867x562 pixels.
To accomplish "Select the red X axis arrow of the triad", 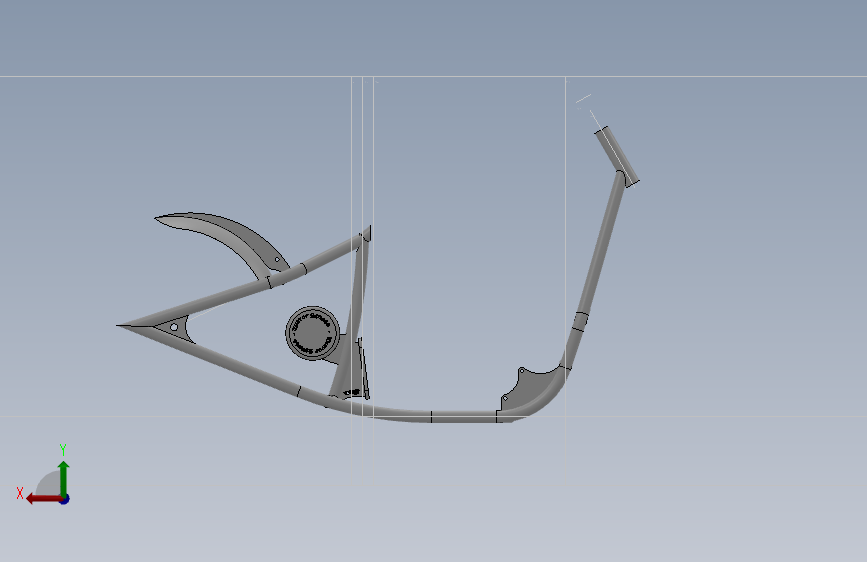I will [44, 499].
